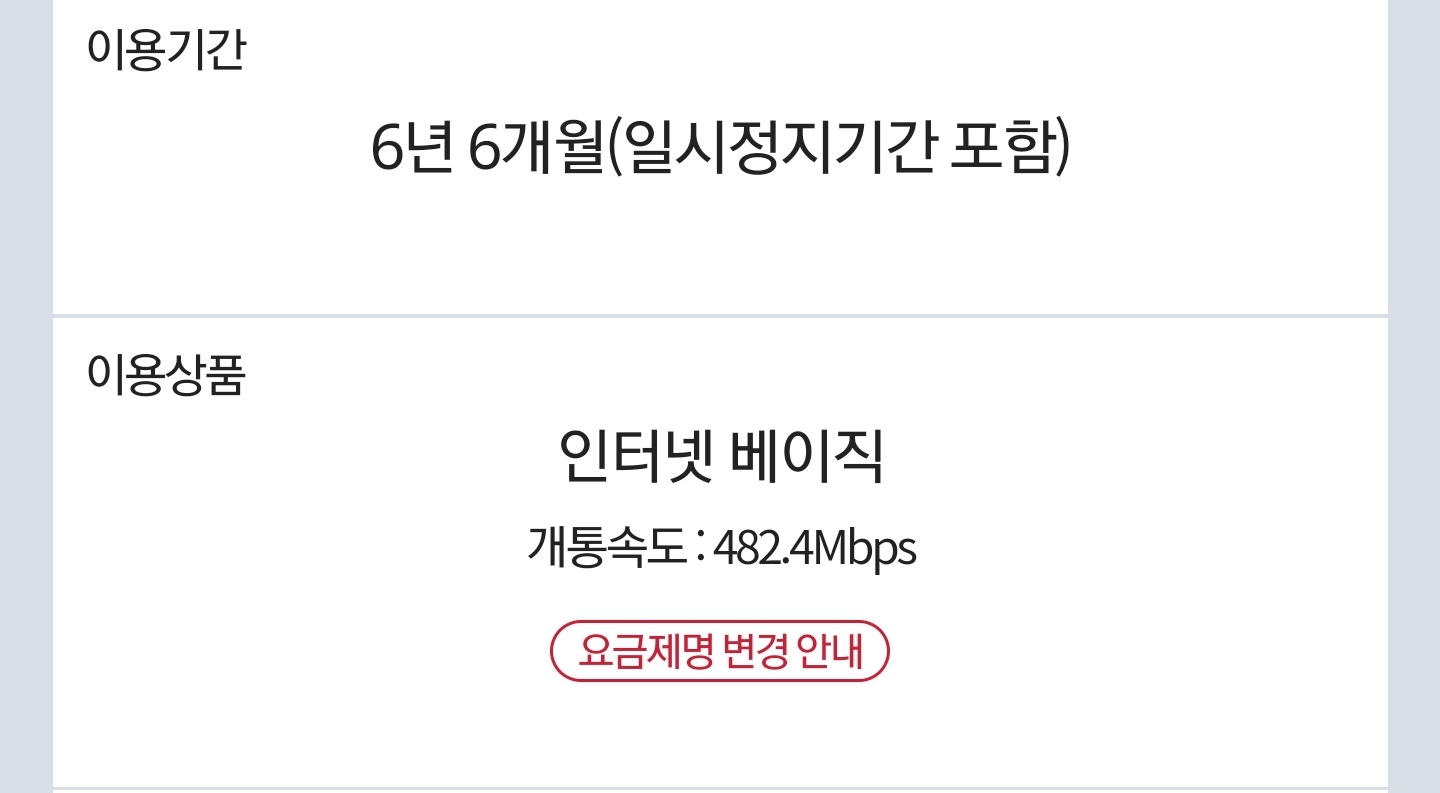Click blank space of the 이용상품 card below the red button
The height and width of the screenshot is (793, 1440).
coord(720,735)
